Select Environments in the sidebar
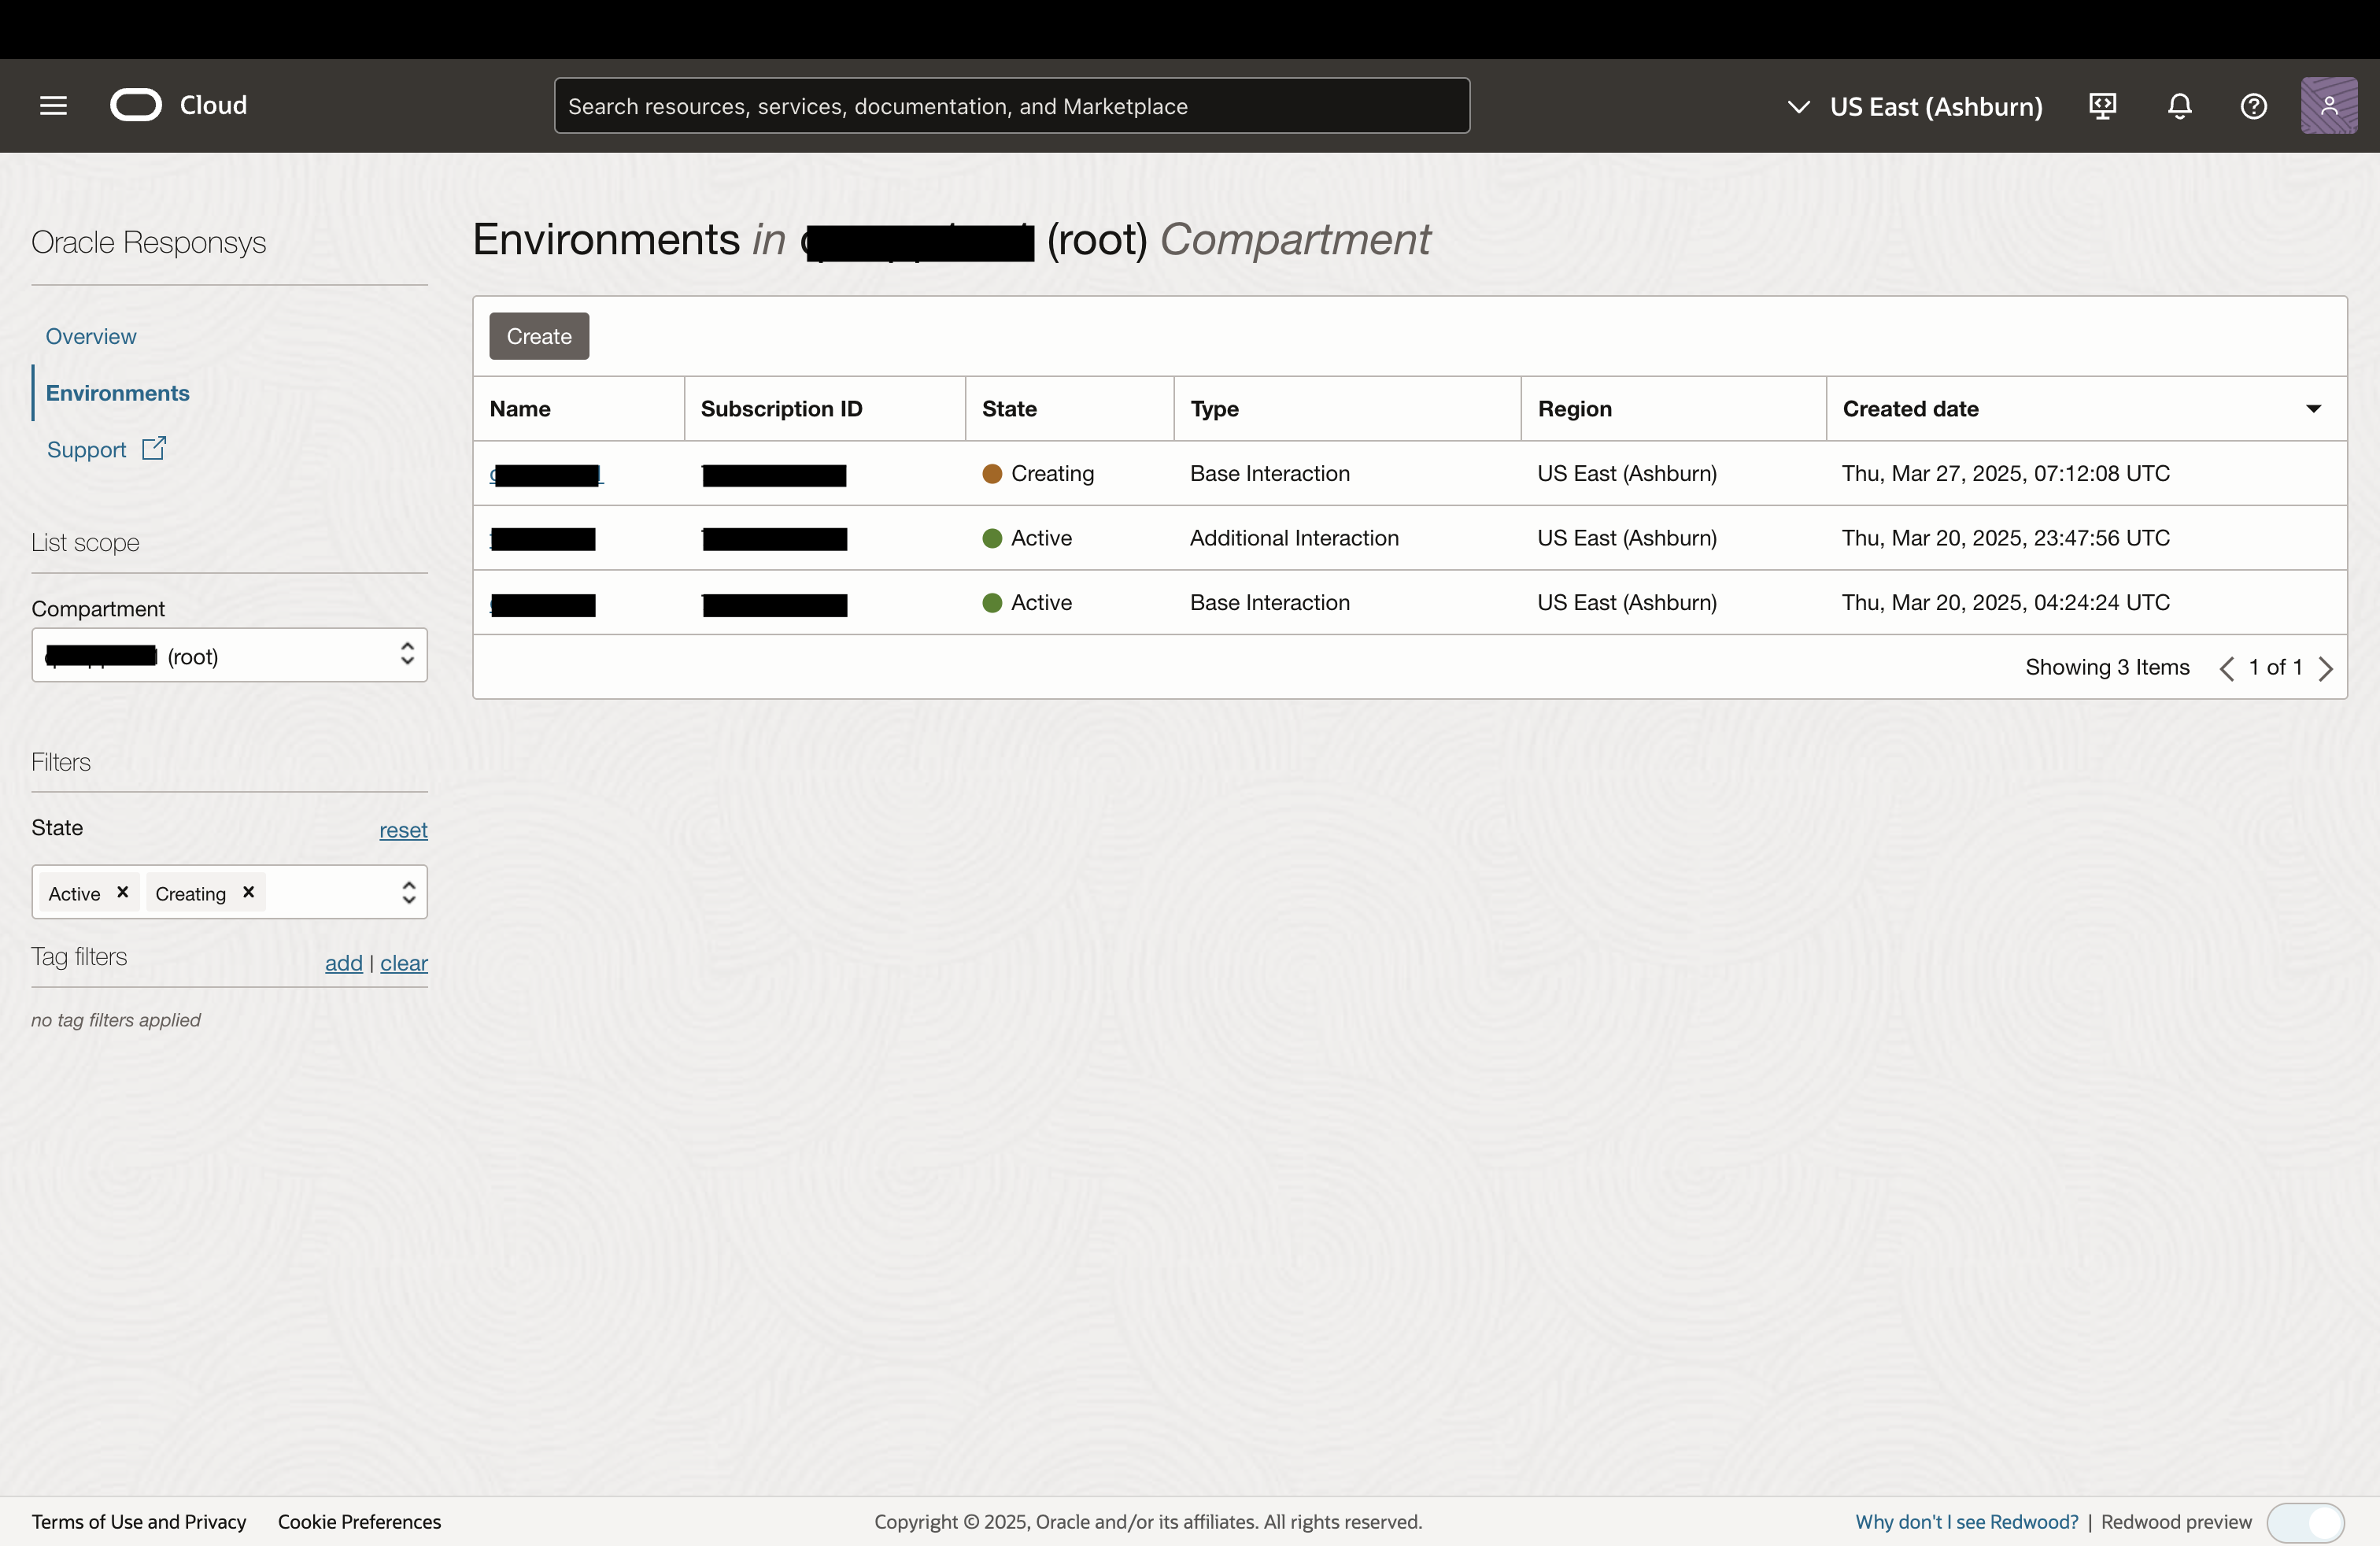Screen dimensions: 2380x1546 [x=117, y=393]
